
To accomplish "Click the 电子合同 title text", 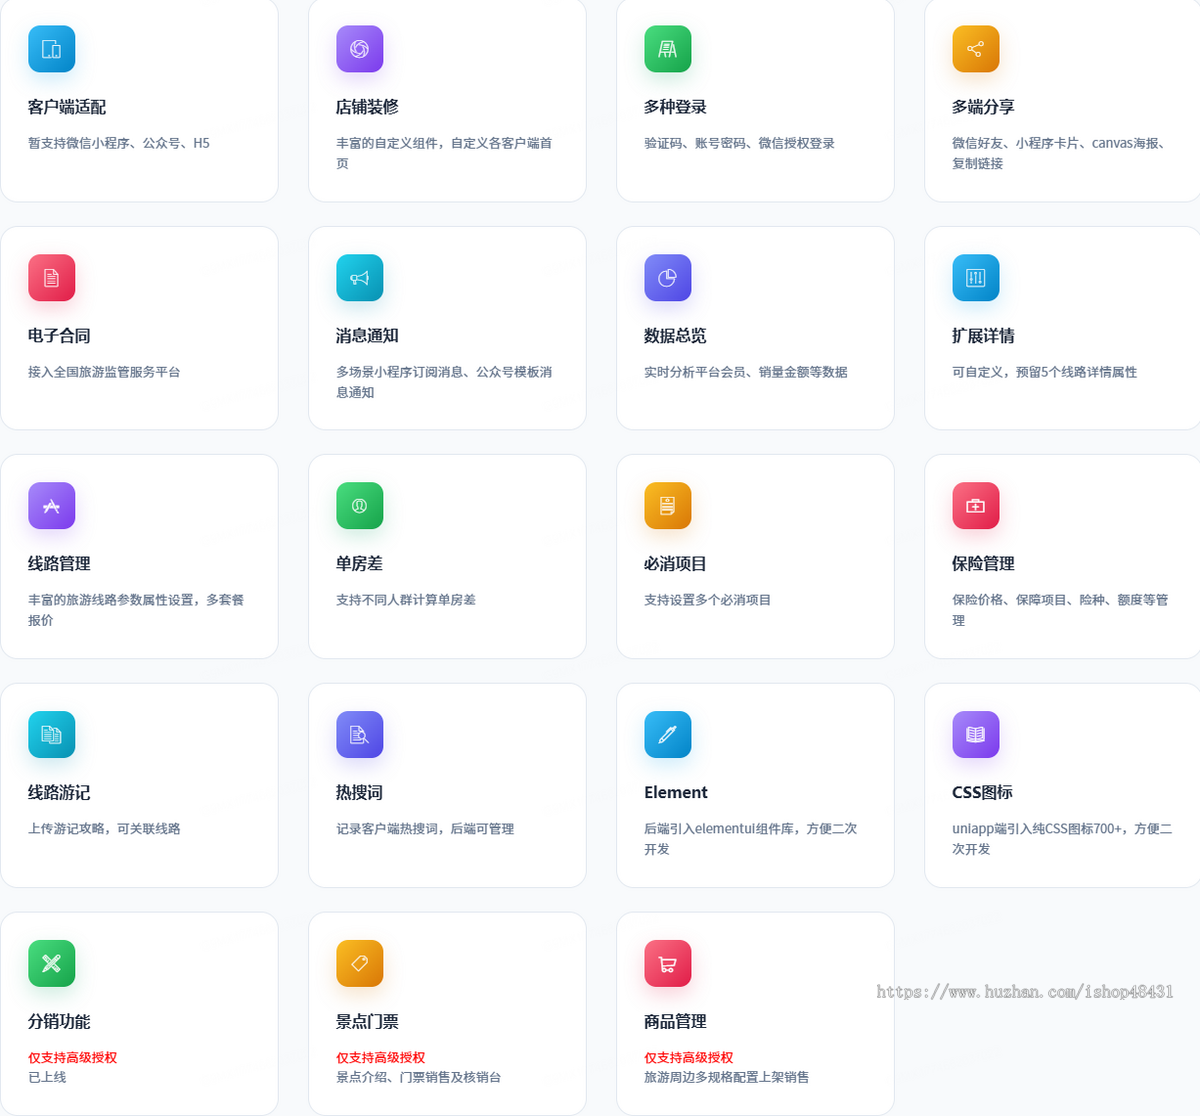I will coord(59,336).
